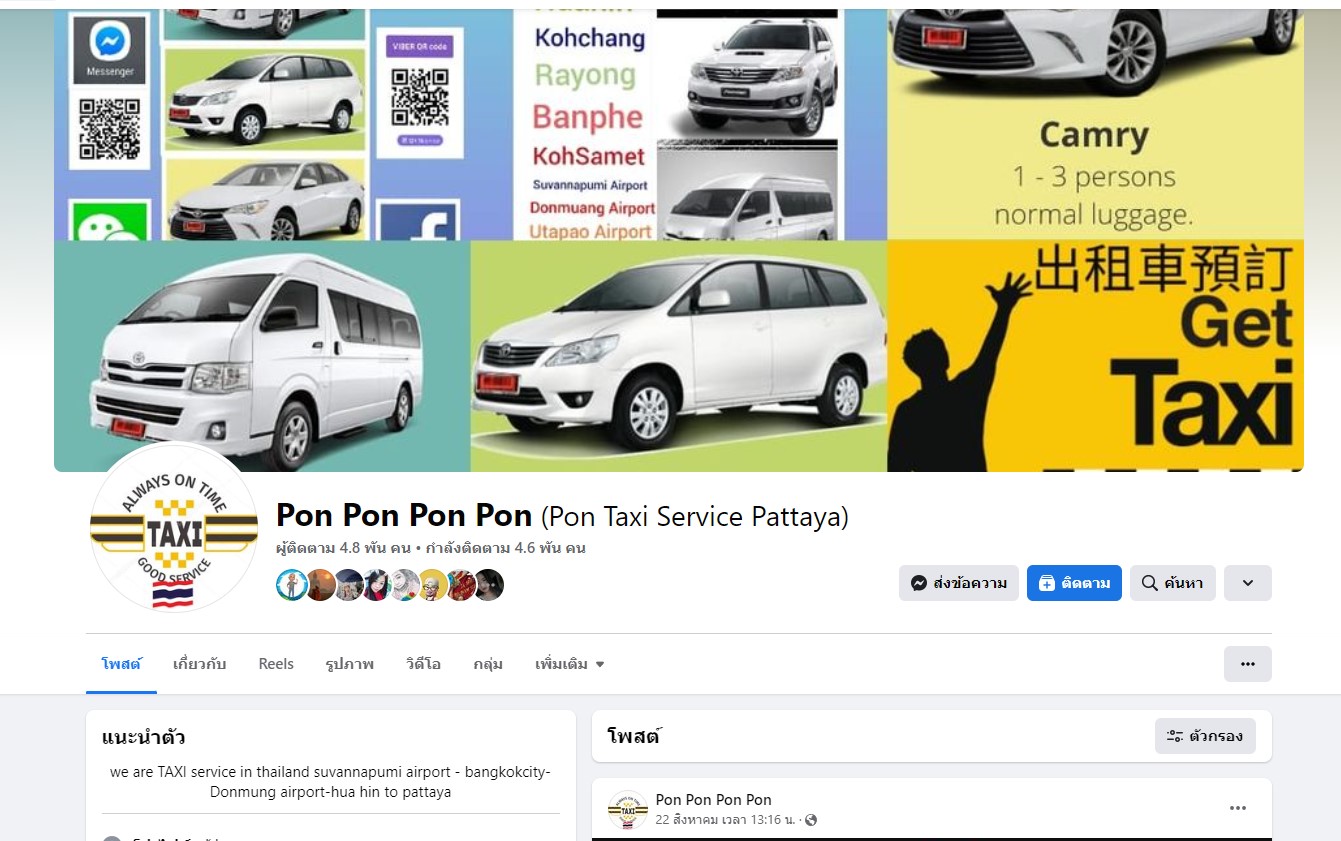The width and height of the screenshot is (1341, 841).
Task: Open the กลุ่ม tab
Action: click(x=488, y=664)
